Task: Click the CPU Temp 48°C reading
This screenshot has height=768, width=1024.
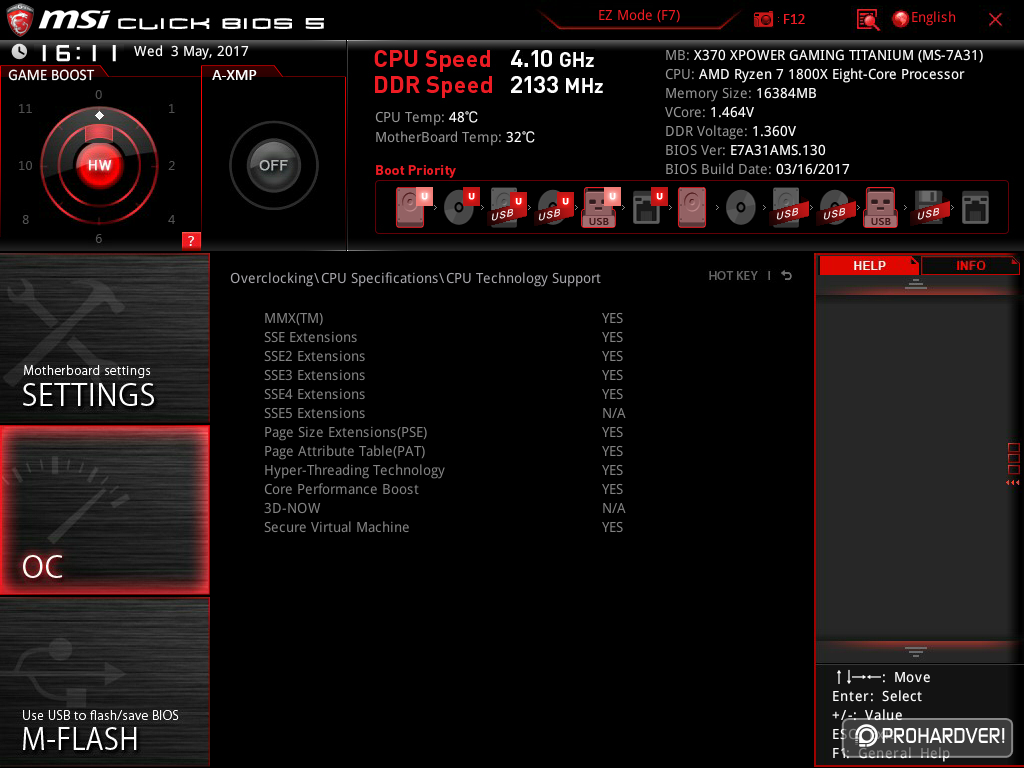Action: (426, 117)
